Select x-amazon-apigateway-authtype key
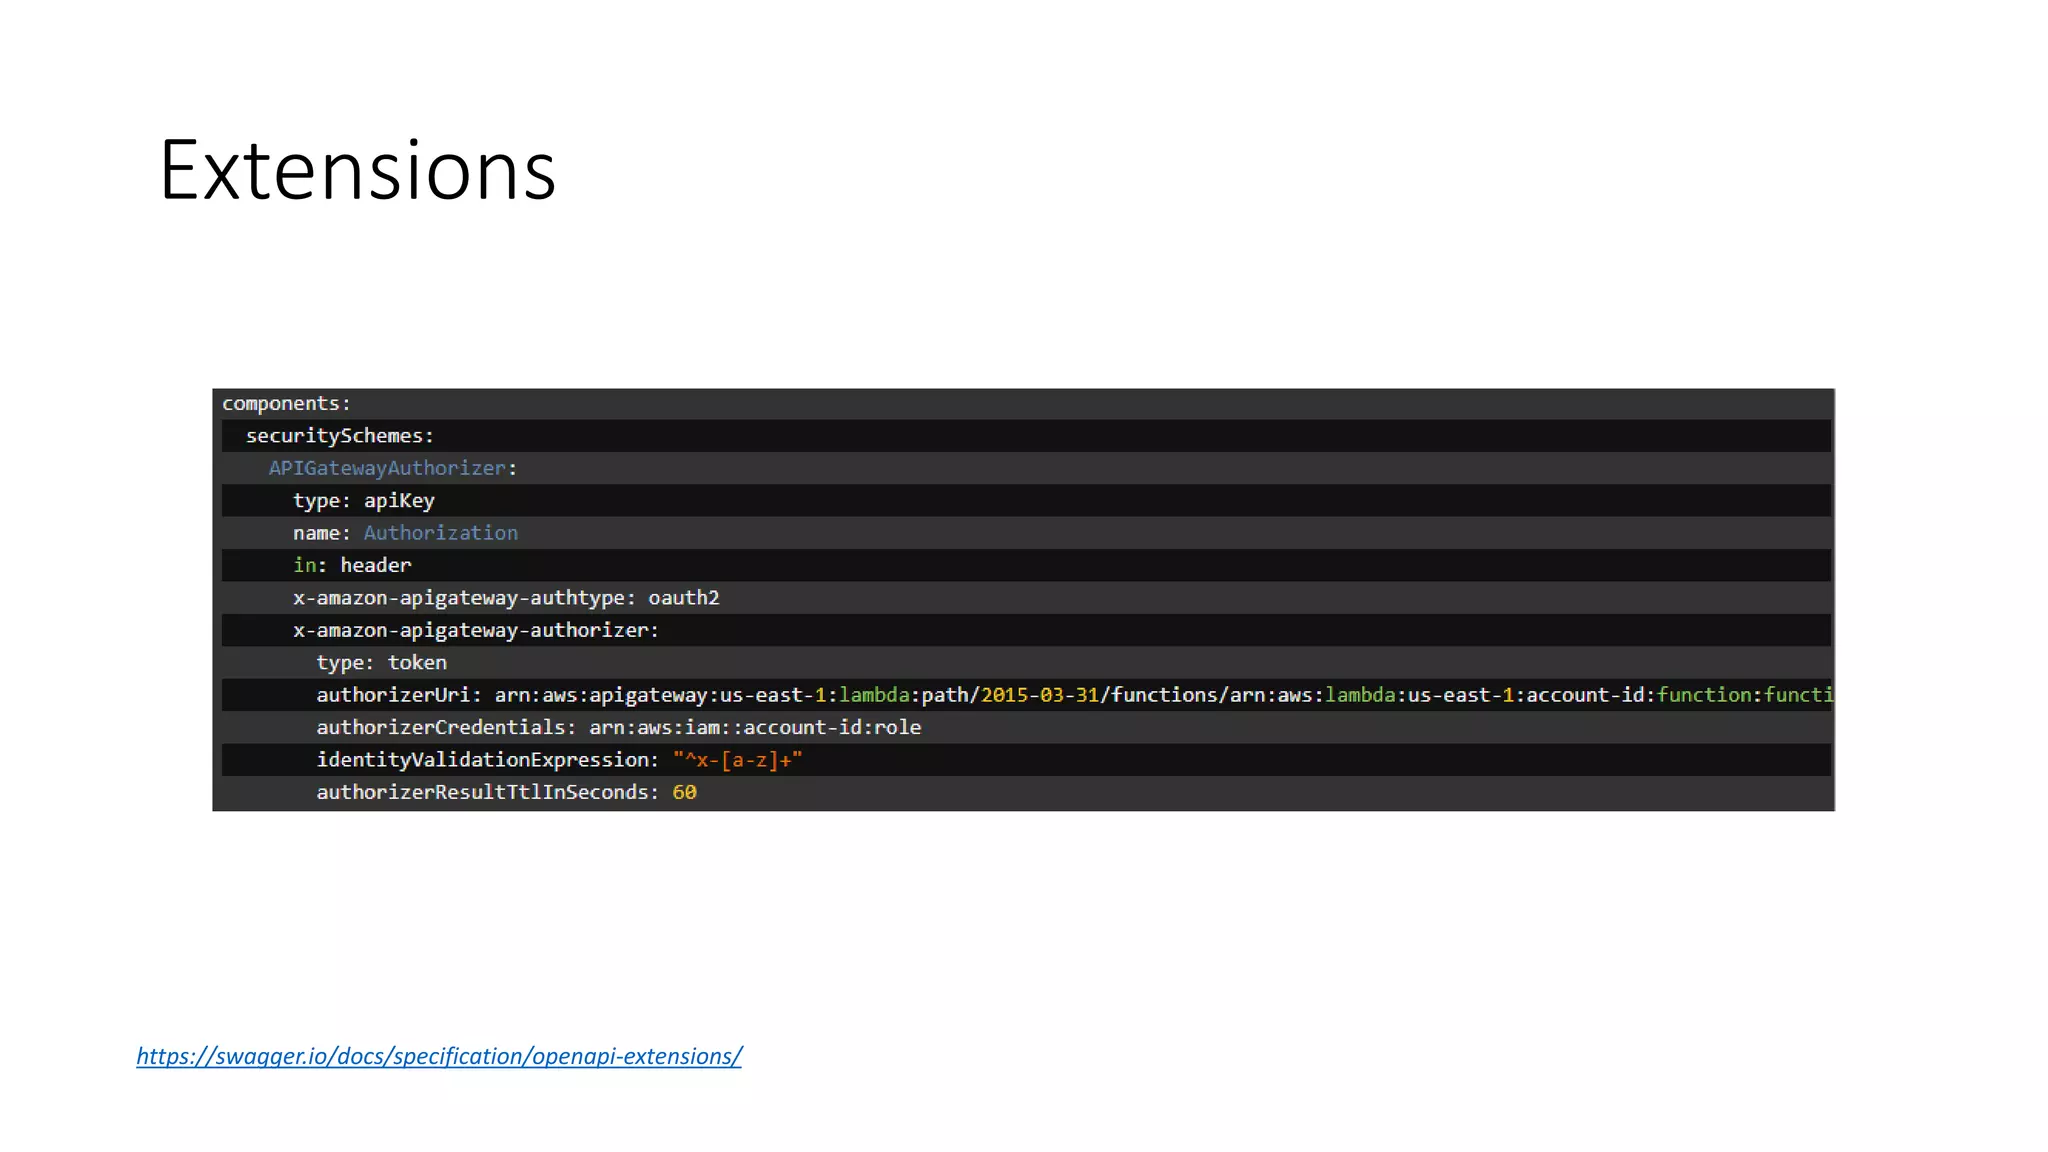Screen dimensions: 2048x1152 [x=462, y=598]
